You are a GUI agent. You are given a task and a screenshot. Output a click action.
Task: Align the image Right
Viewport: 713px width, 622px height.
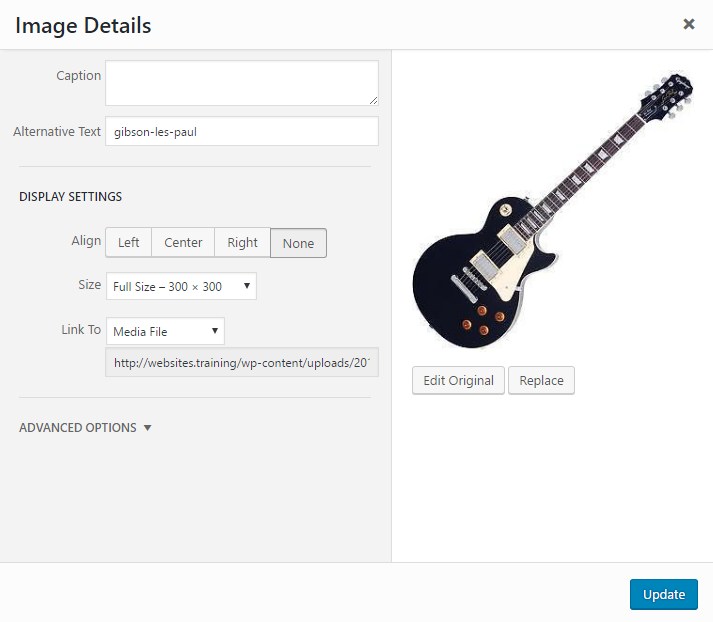[x=242, y=242]
